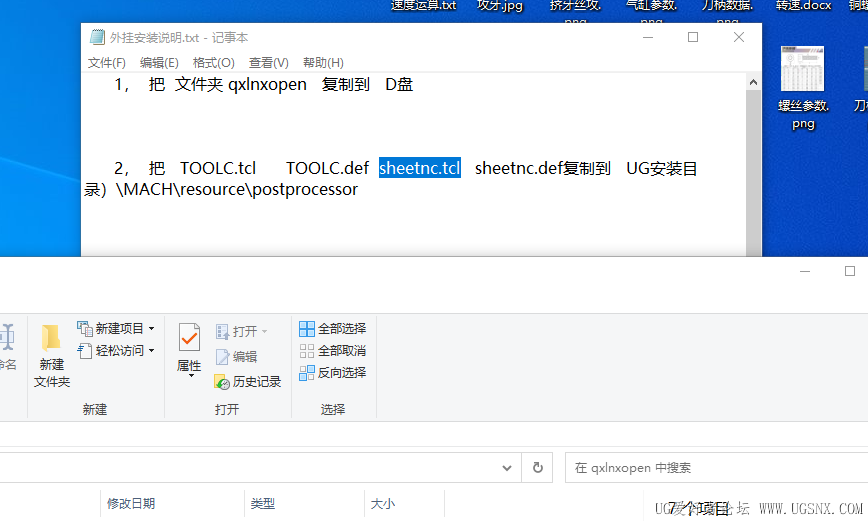Minimize the Notepad window

pyautogui.click(x=648, y=37)
